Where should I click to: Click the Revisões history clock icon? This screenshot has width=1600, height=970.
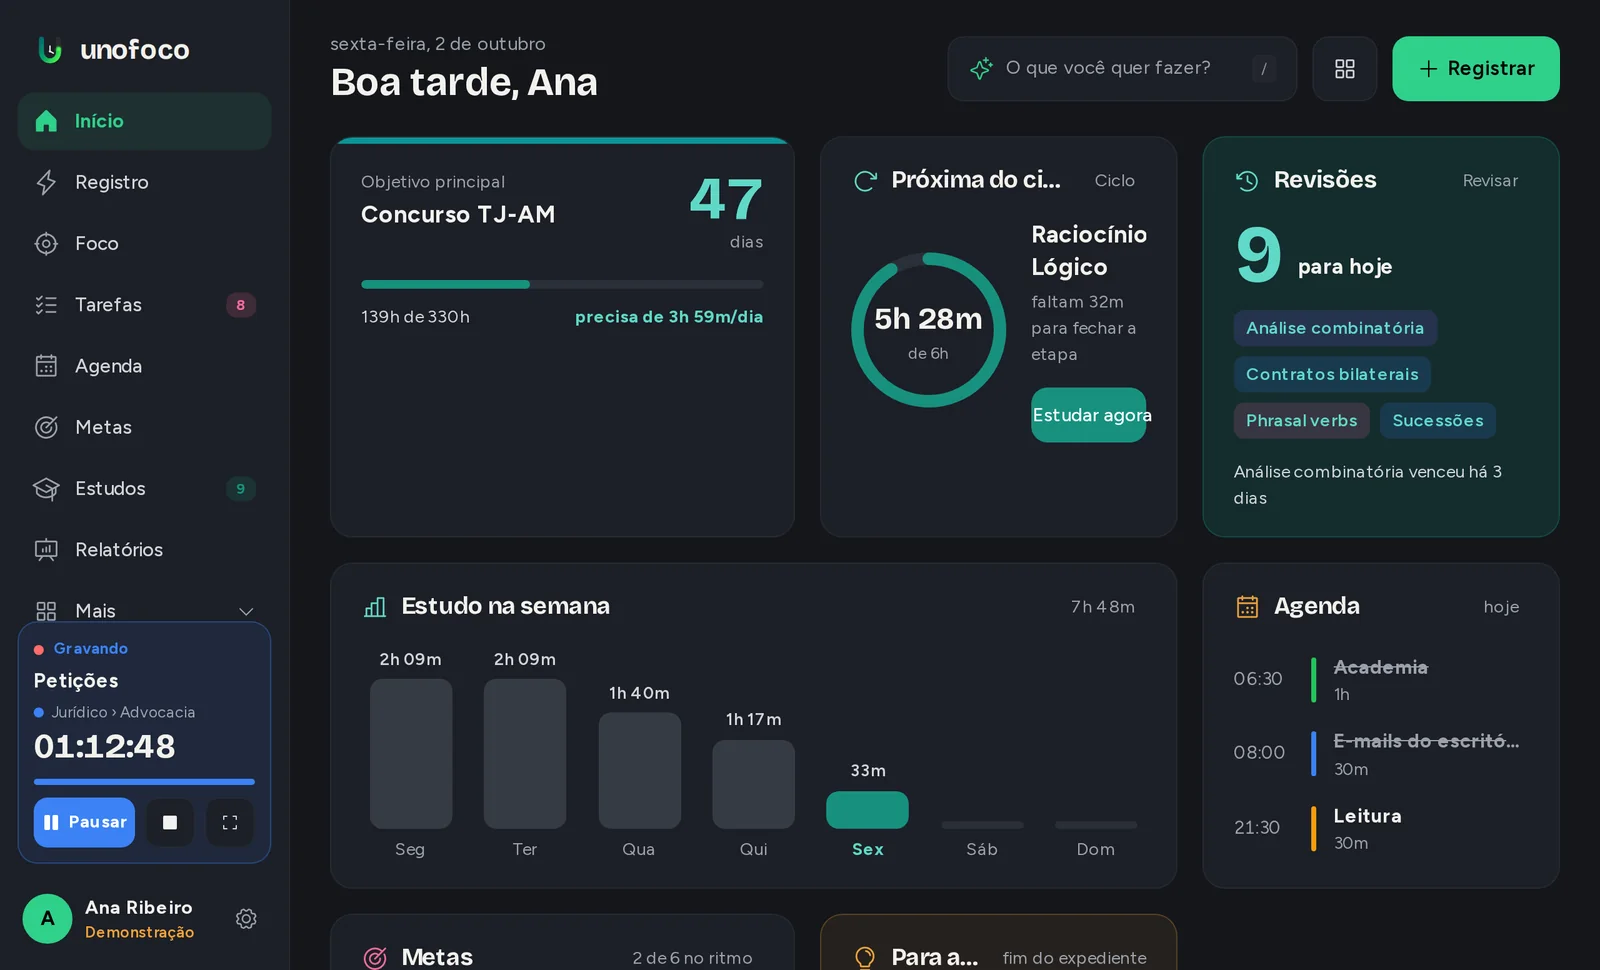point(1247,181)
